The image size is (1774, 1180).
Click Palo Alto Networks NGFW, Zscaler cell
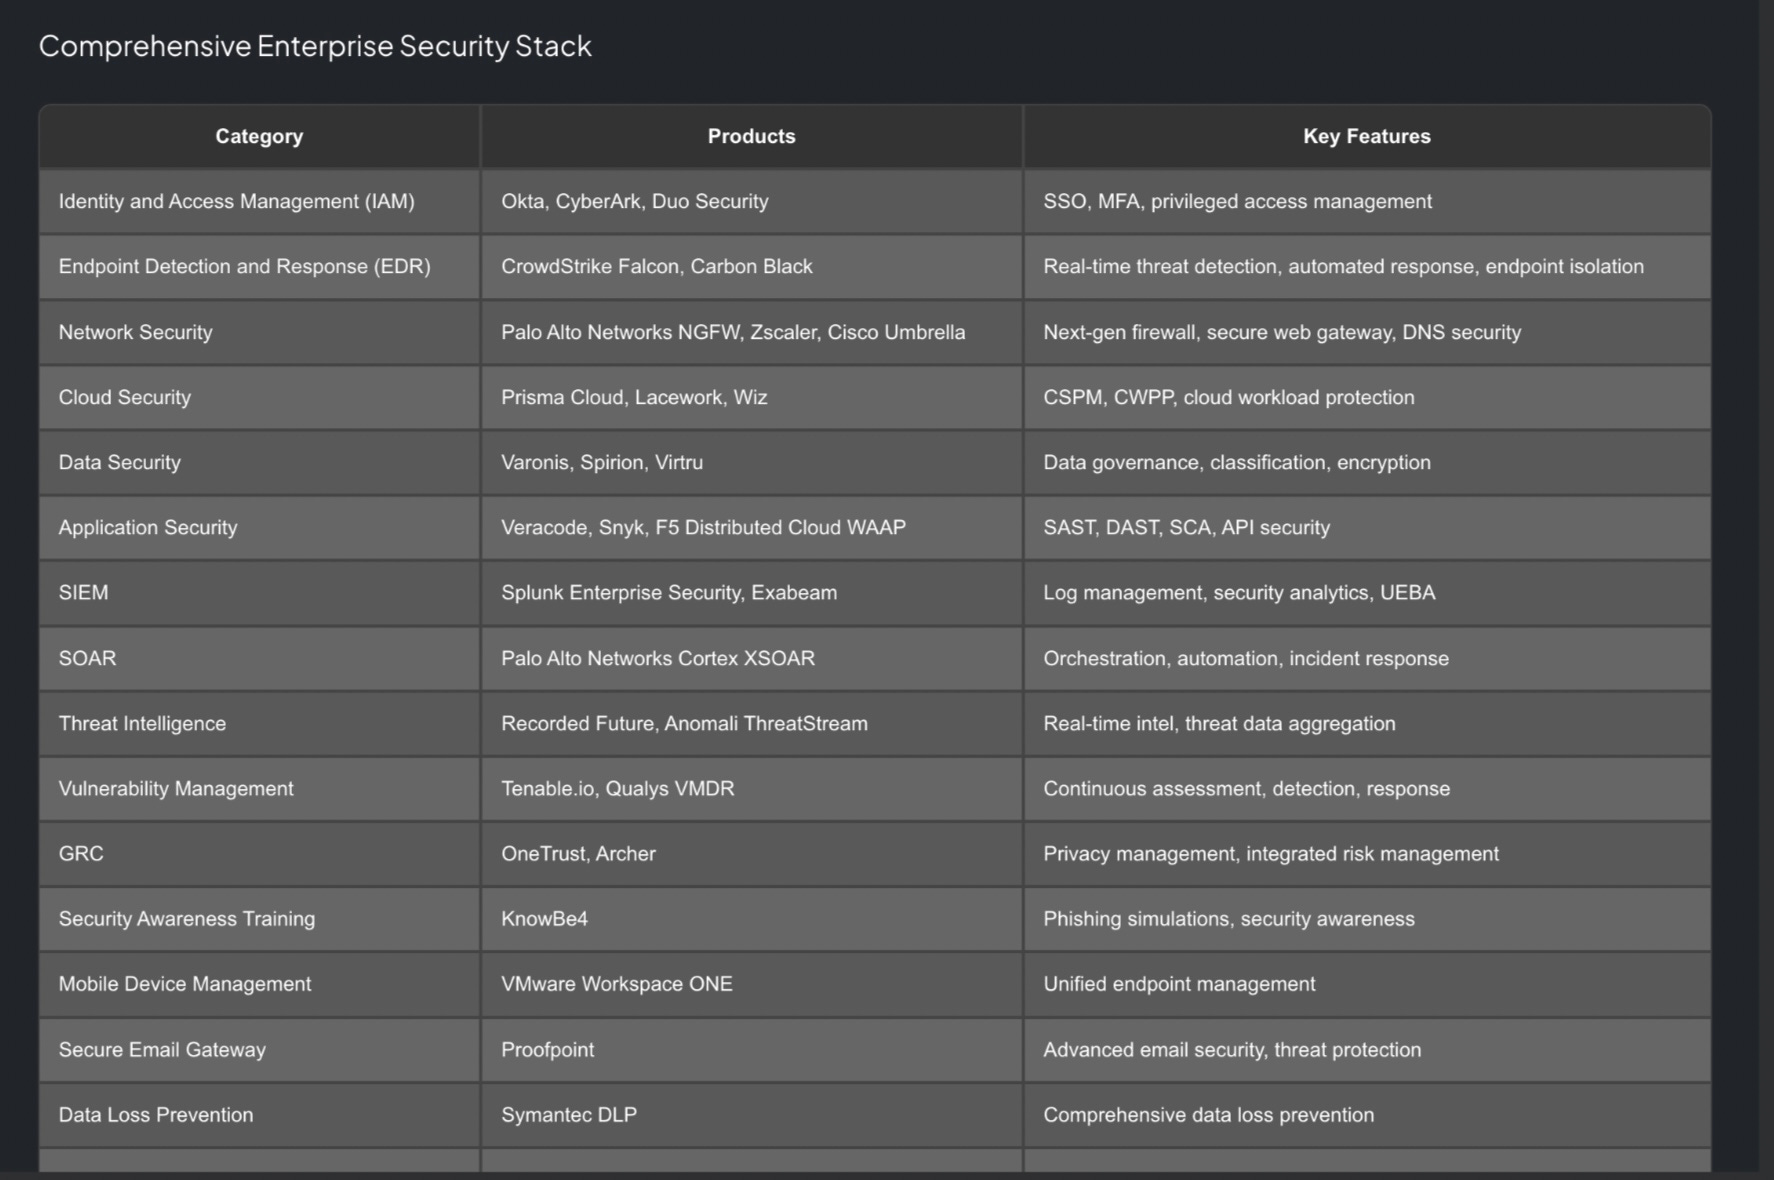752,332
